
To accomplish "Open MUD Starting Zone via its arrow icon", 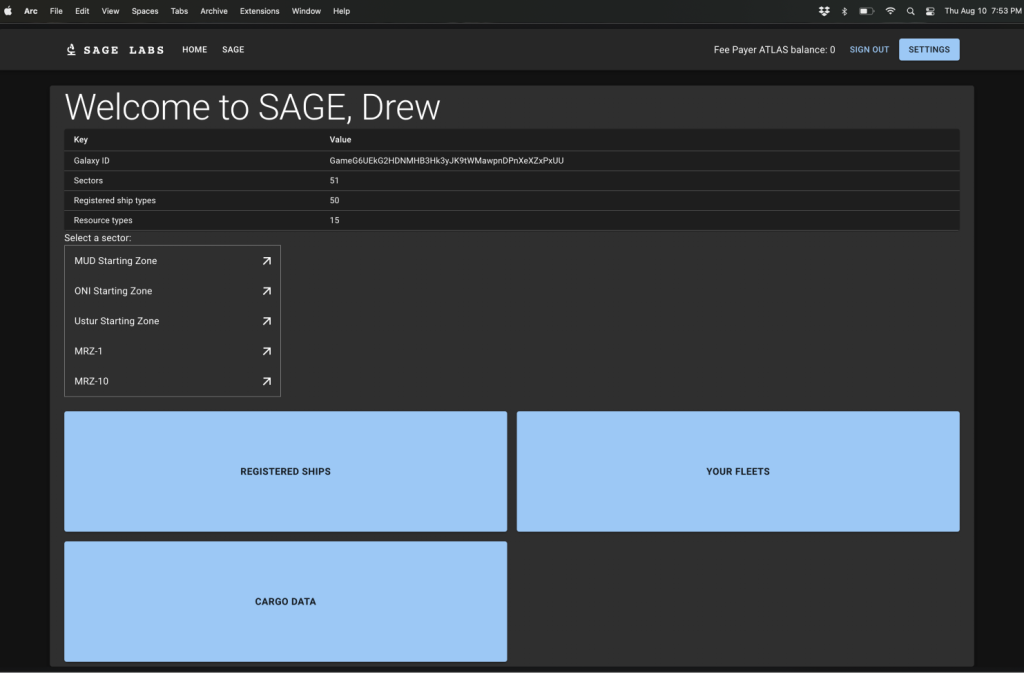I will click(266, 260).
